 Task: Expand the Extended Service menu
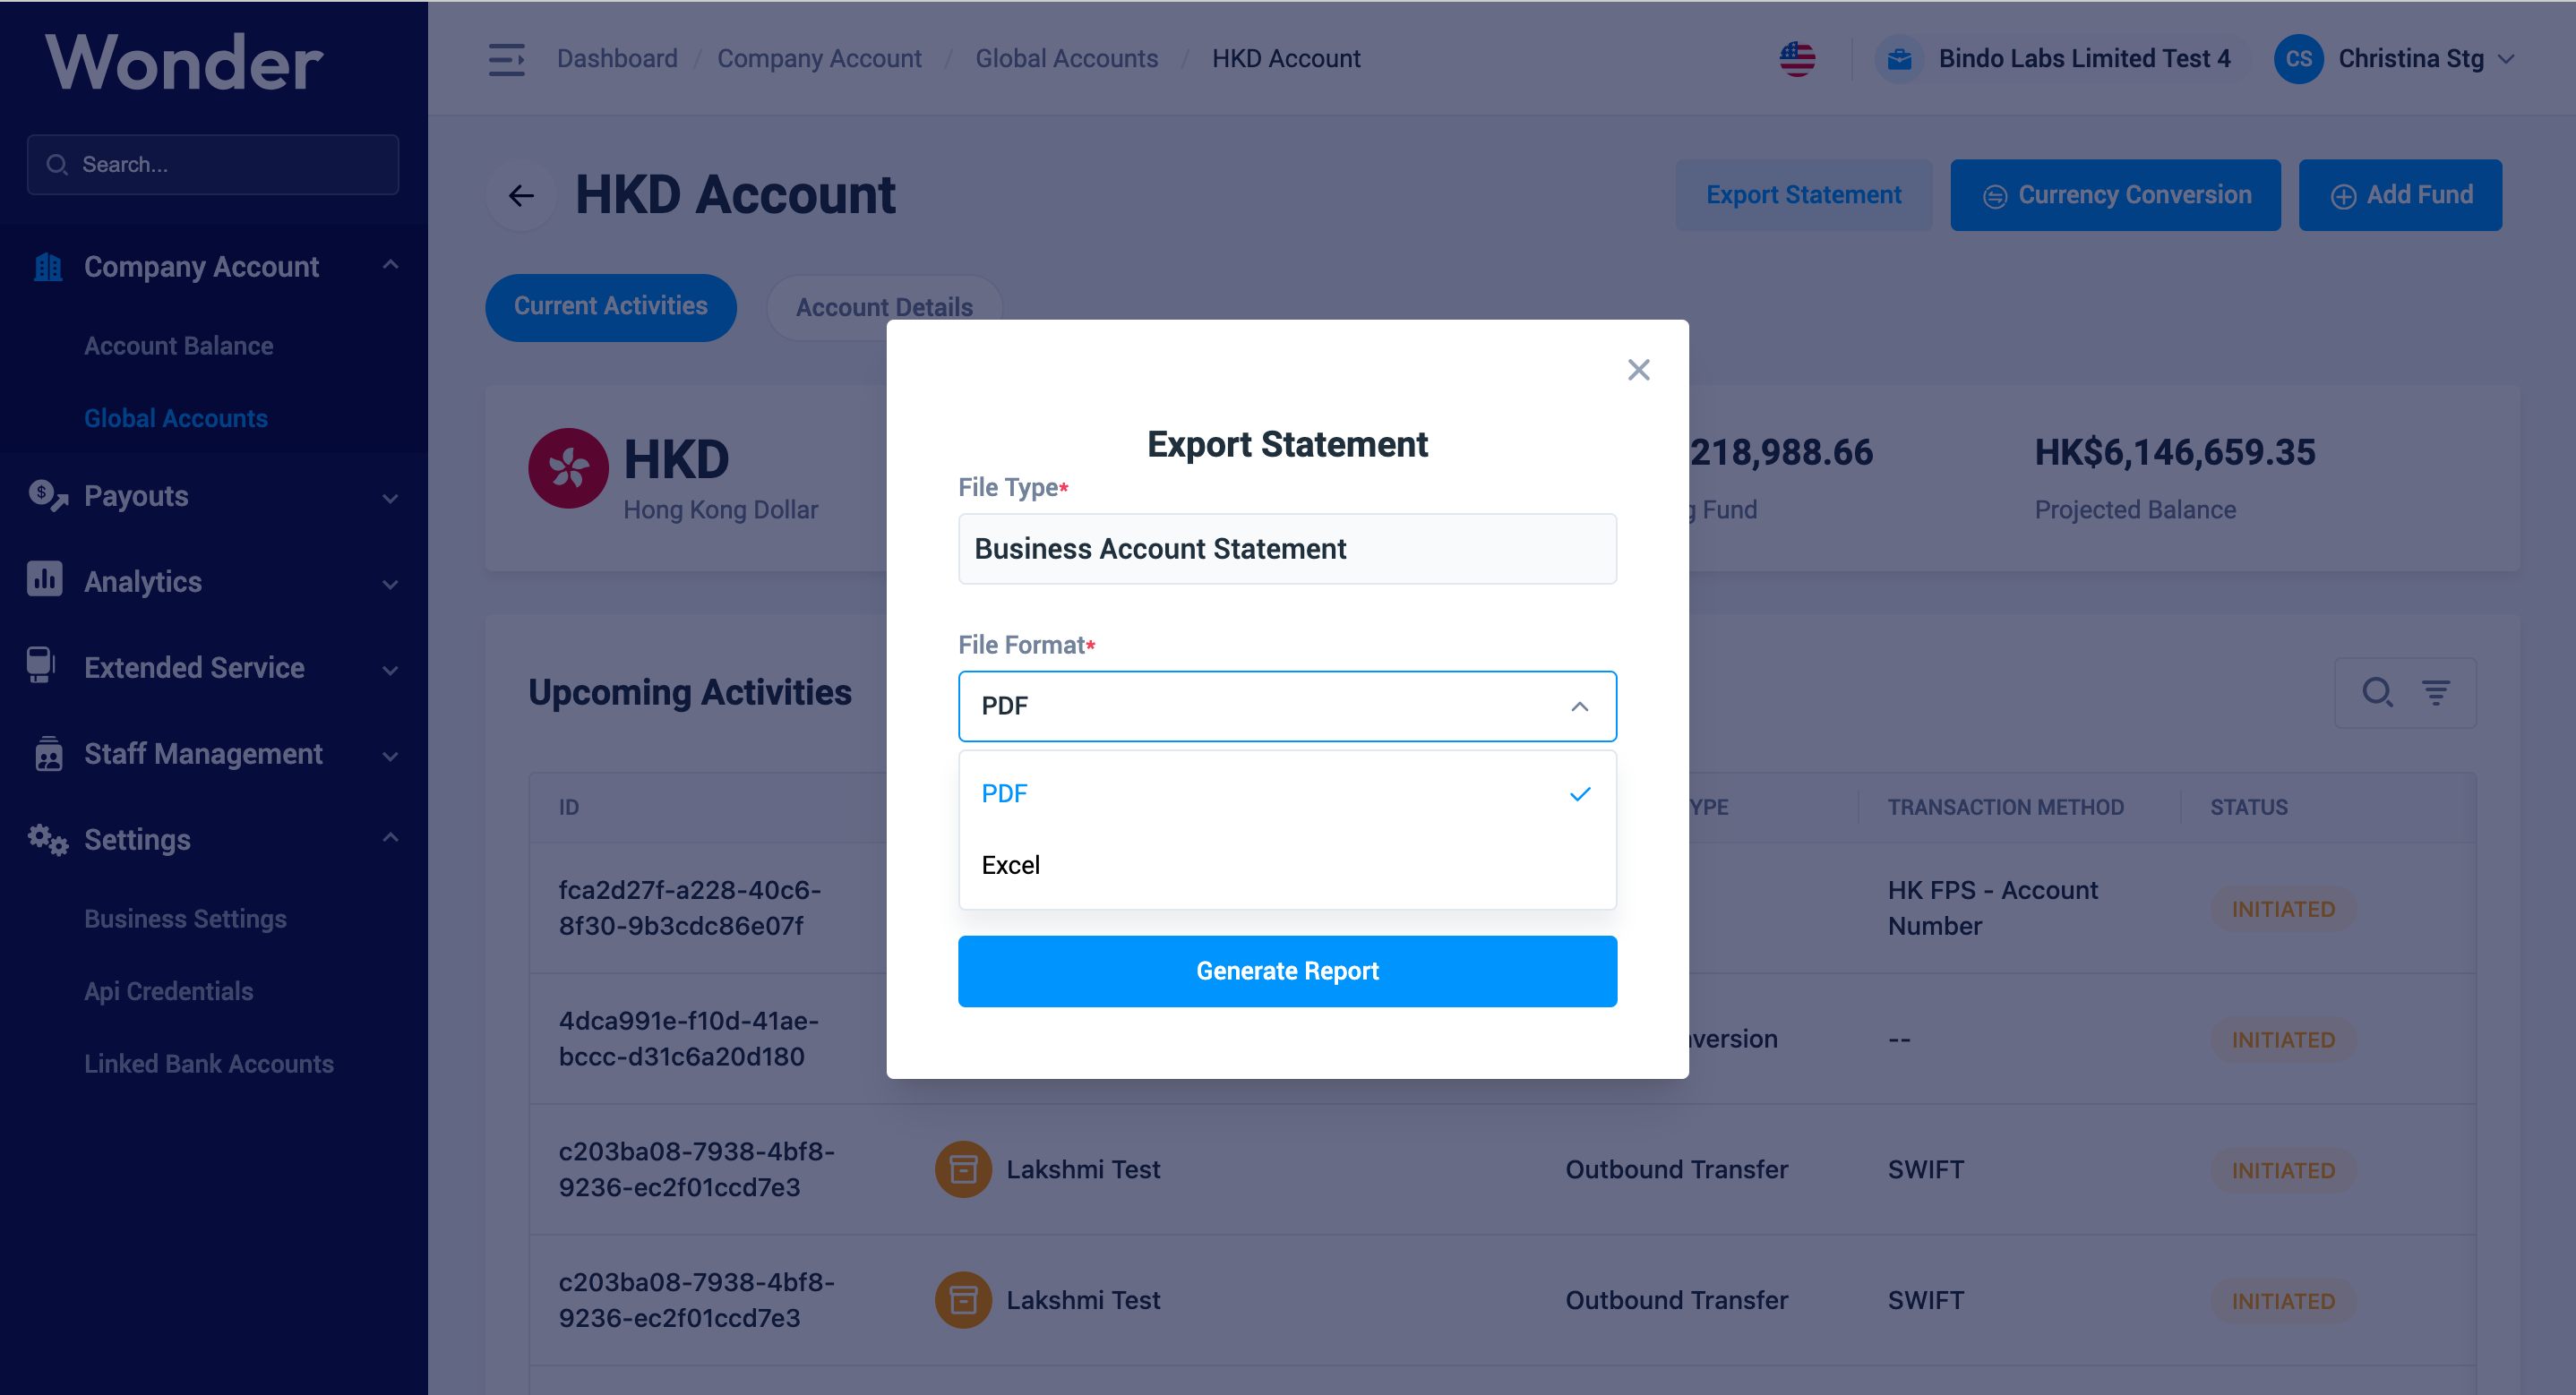pos(391,670)
